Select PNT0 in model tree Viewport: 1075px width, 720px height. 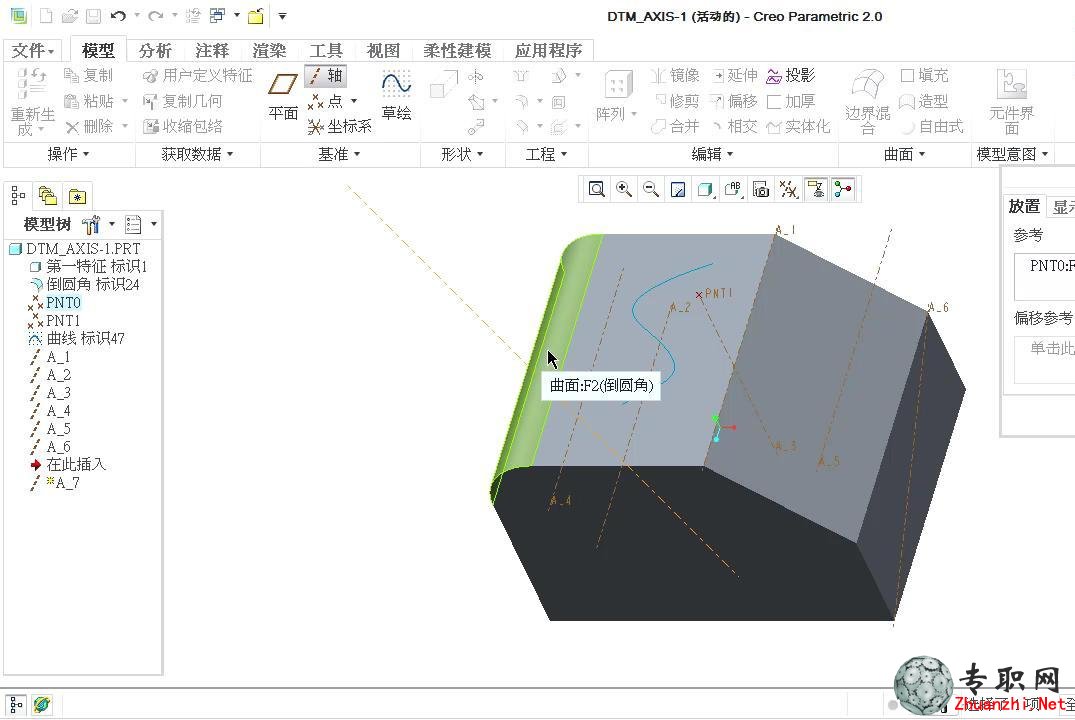(x=55, y=302)
